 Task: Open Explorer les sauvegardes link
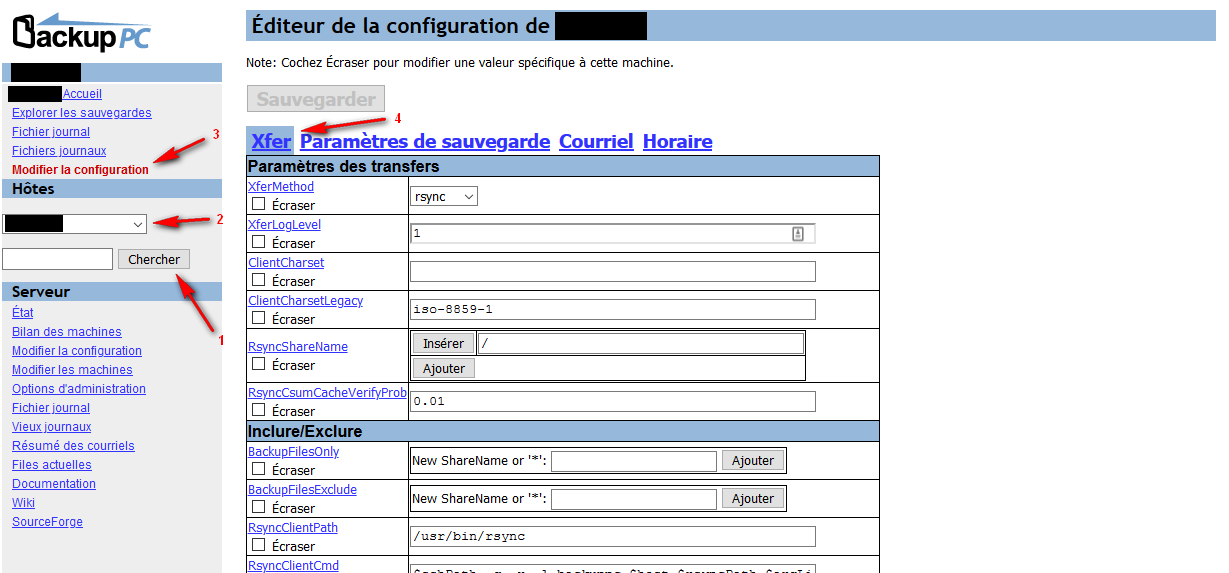click(x=82, y=113)
